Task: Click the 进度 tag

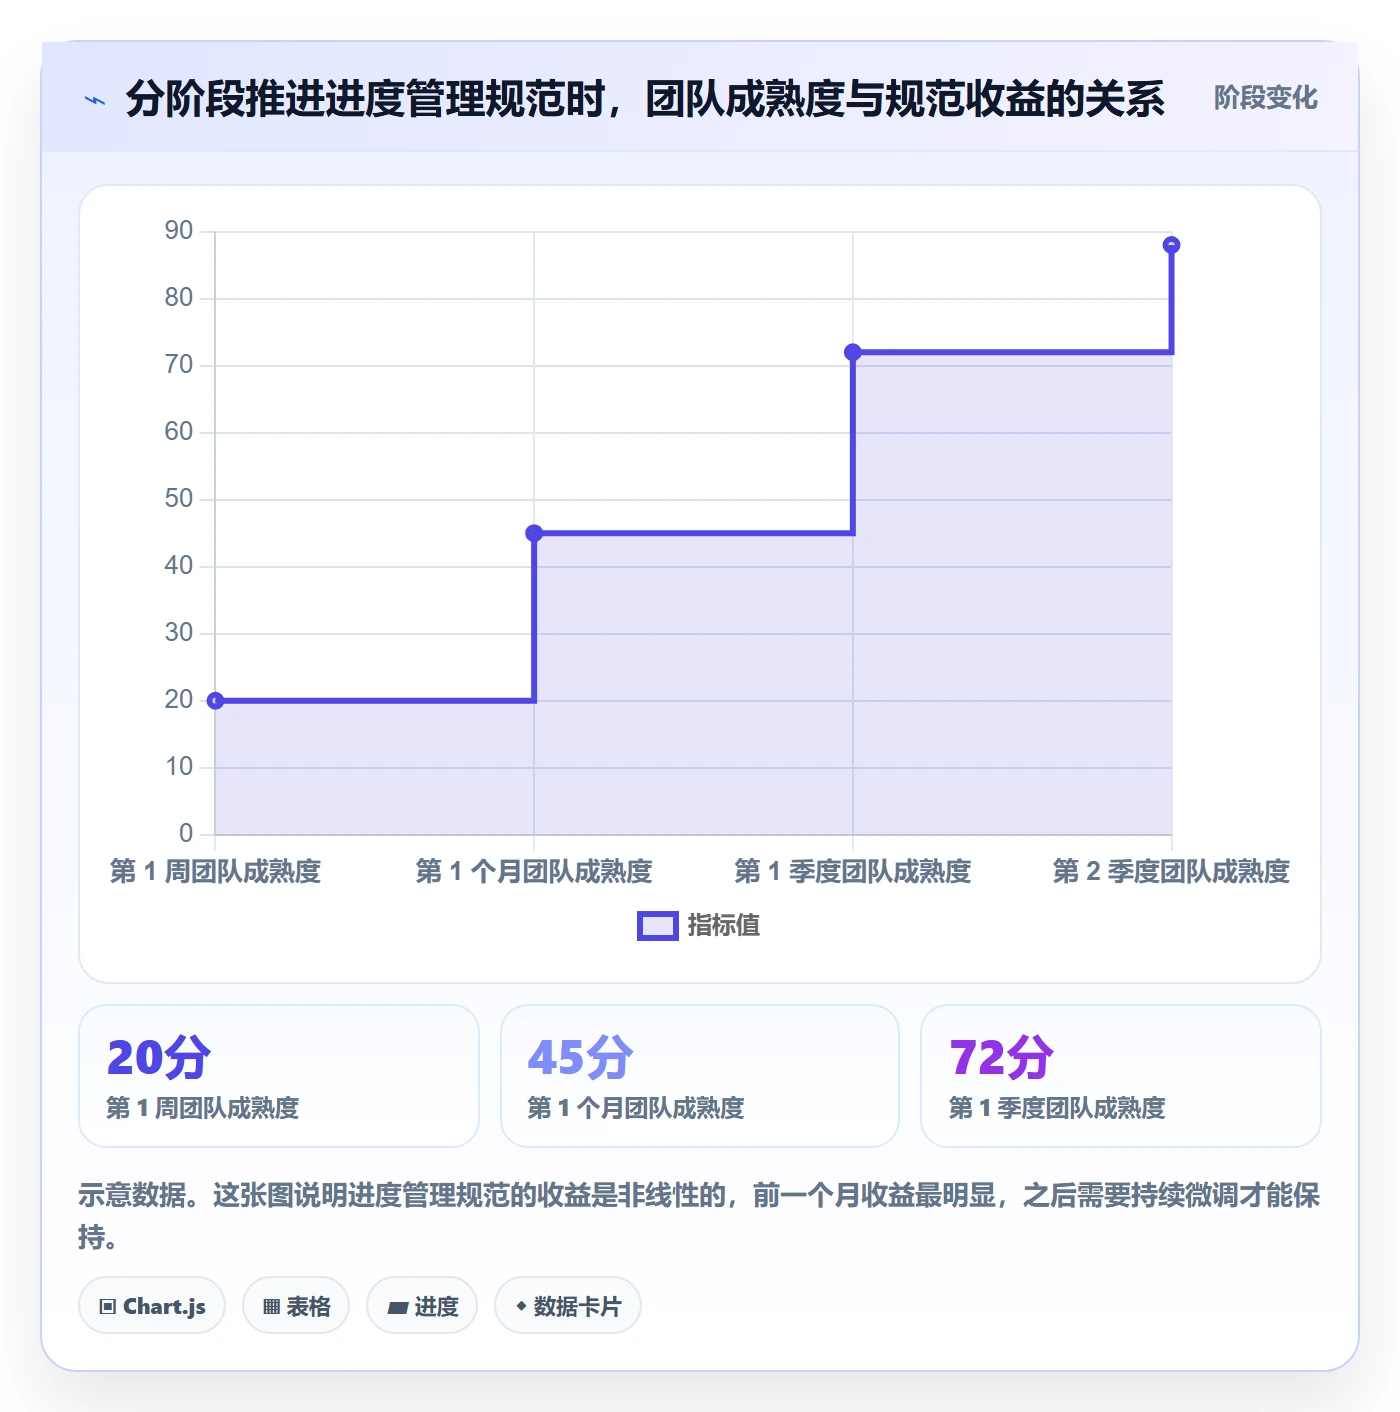Action: point(422,1306)
